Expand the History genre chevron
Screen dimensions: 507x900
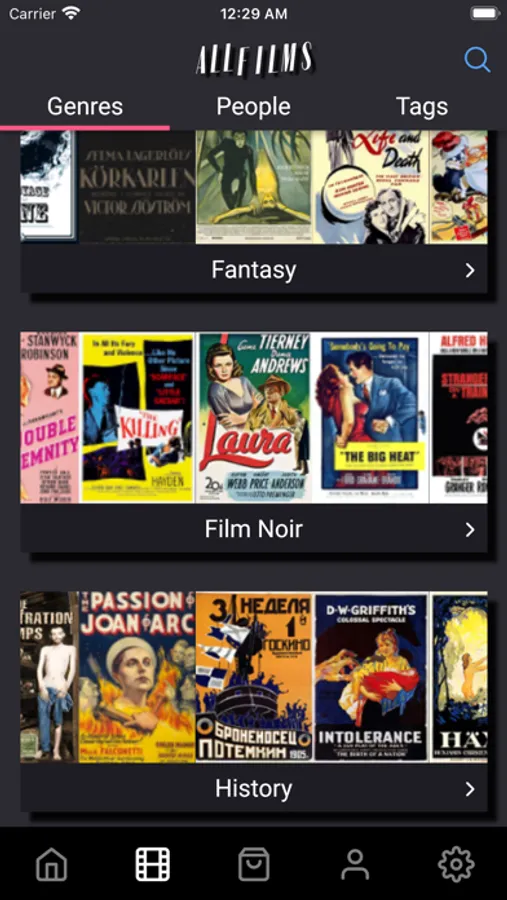(x=470, y=789)
